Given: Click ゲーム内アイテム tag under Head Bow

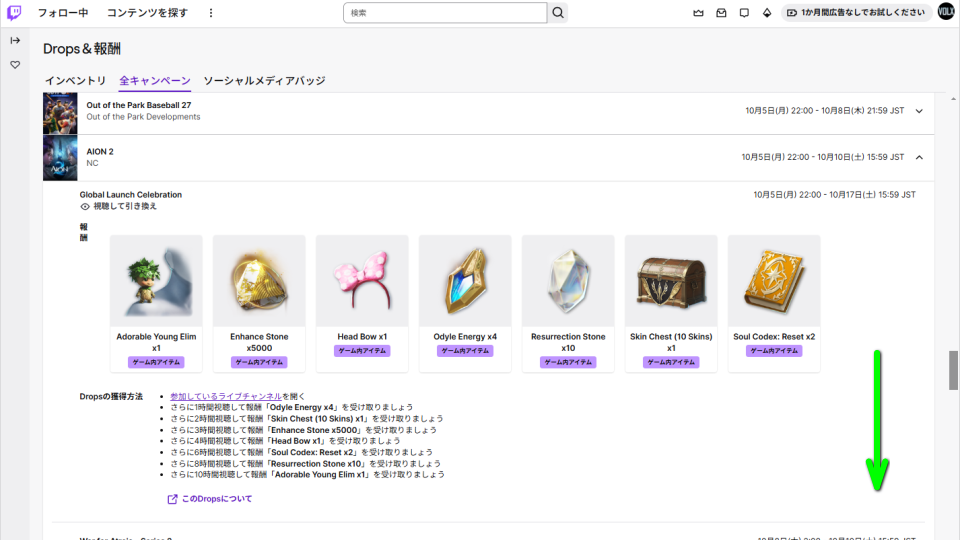Looking at the screenshot, I should tap(362, 351).
